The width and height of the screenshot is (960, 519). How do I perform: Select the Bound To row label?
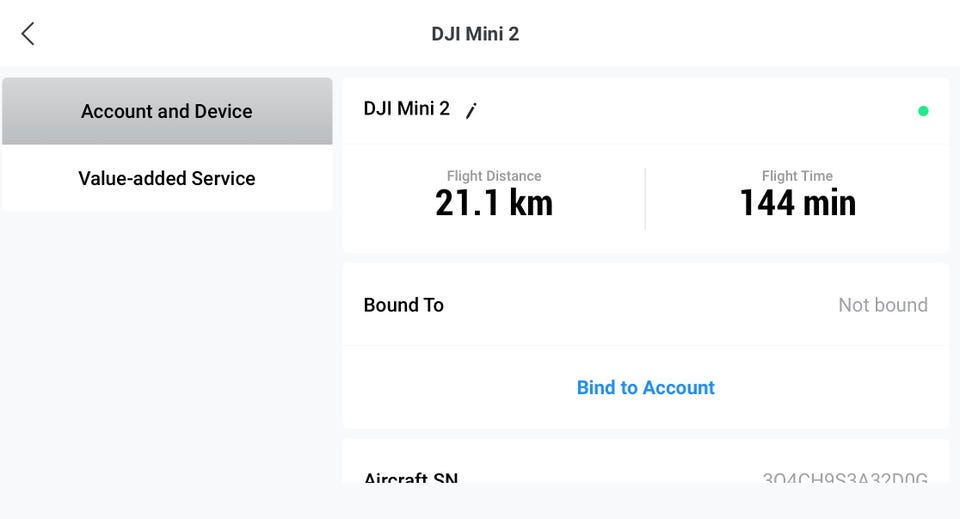click(404, 305)
